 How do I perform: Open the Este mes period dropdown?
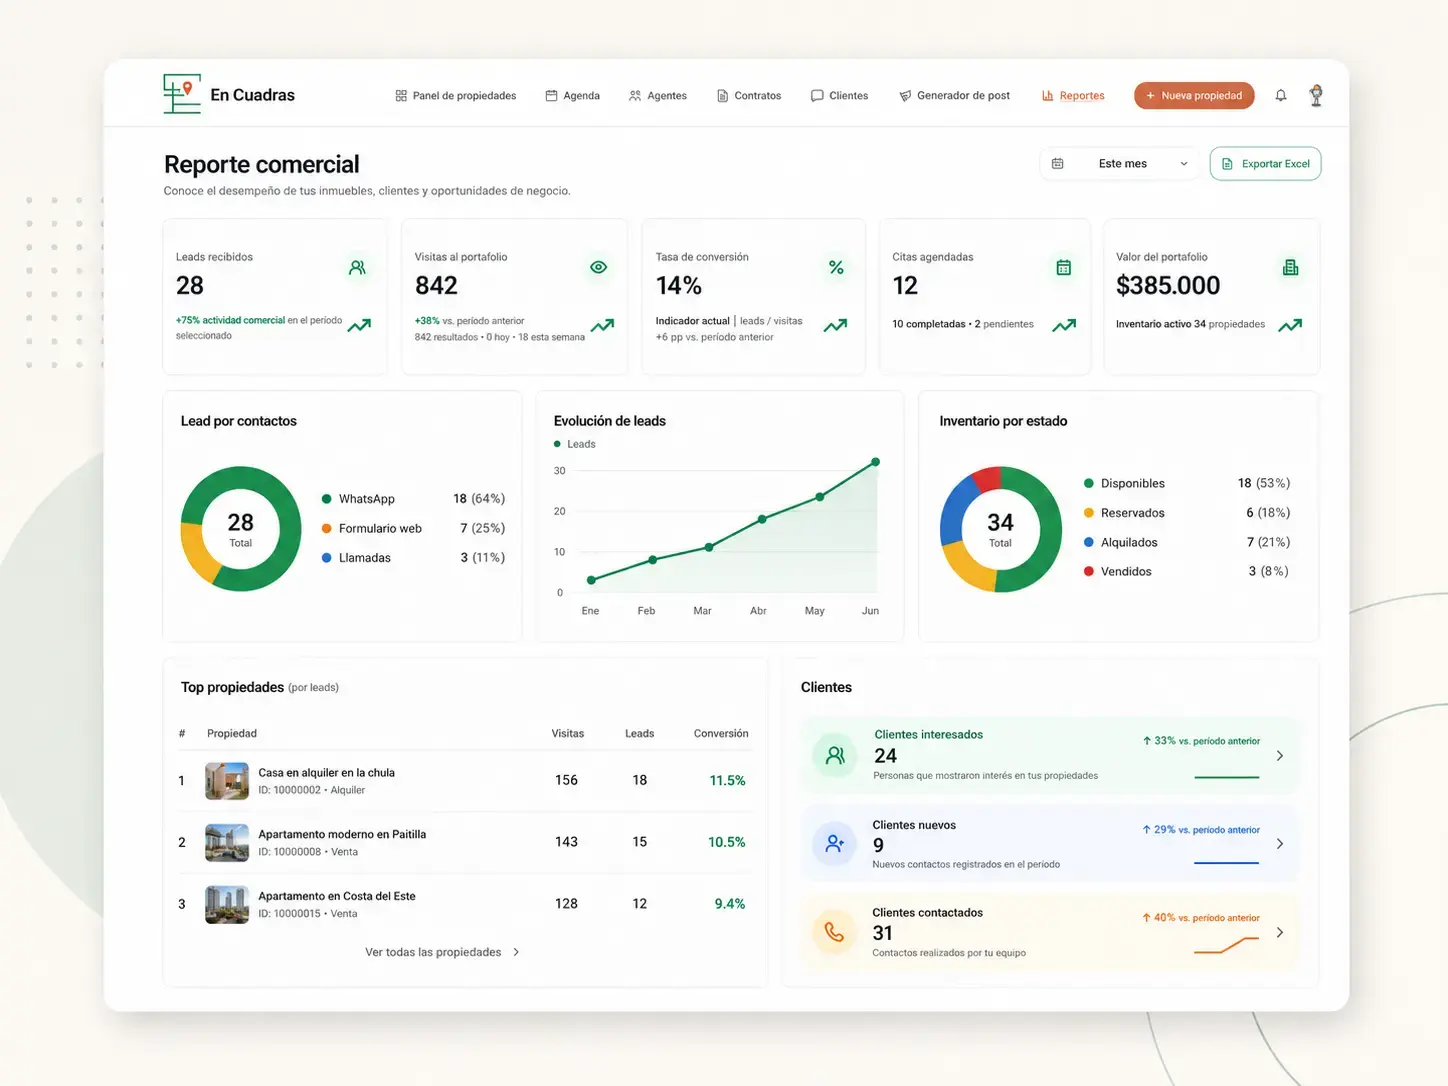click(x=1120, y=164)
